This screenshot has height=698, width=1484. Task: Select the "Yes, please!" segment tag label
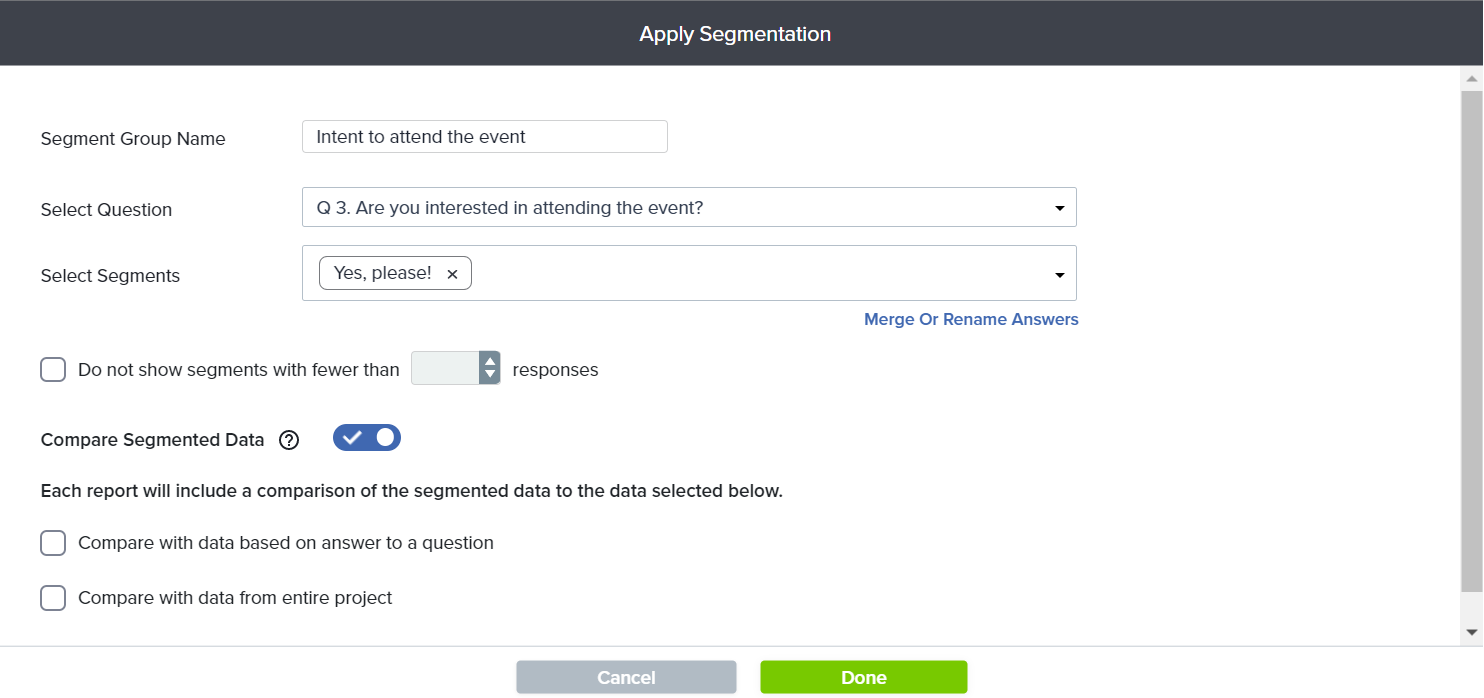(x=383, y=273)
